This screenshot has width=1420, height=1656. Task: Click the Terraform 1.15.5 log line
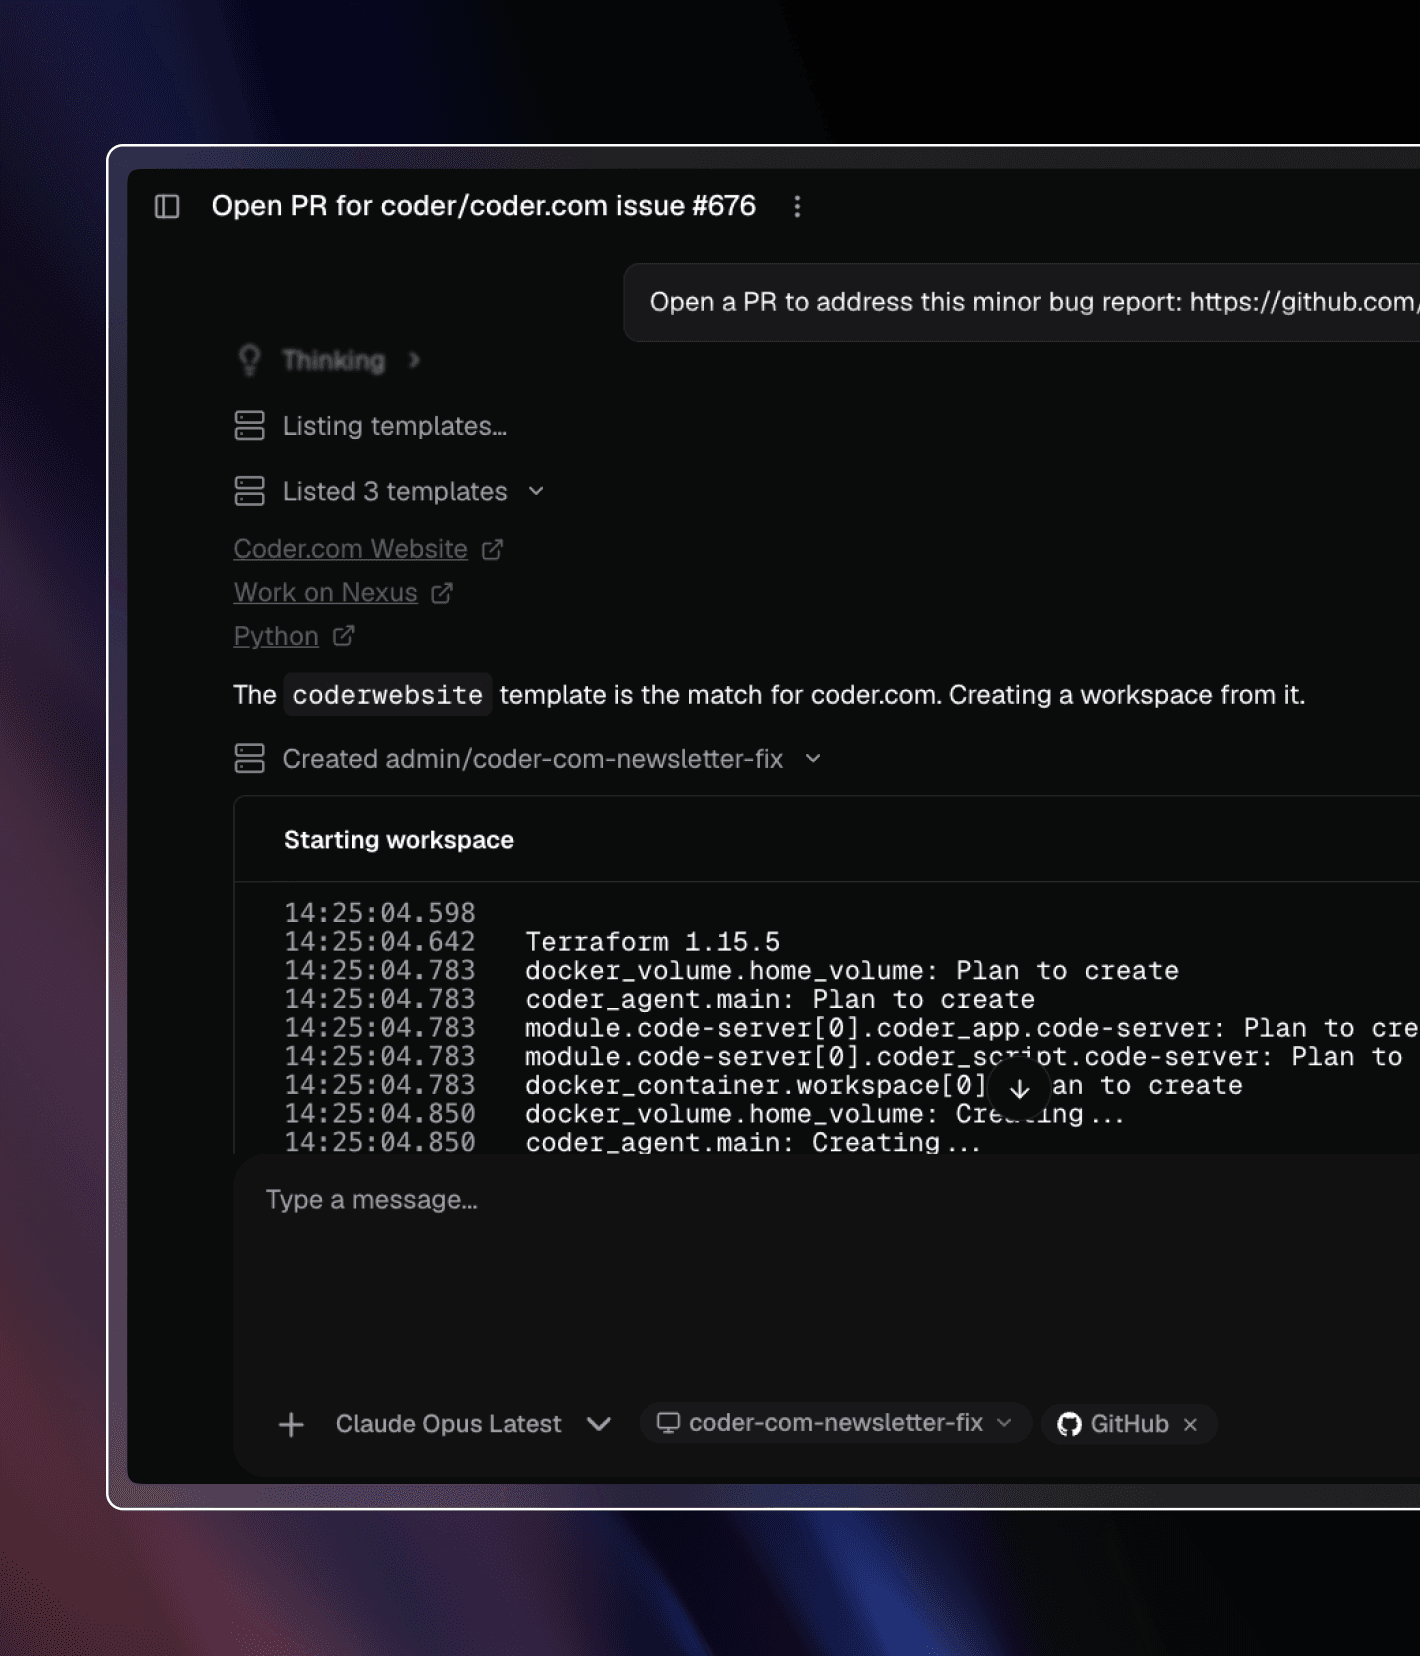(652, 942)
